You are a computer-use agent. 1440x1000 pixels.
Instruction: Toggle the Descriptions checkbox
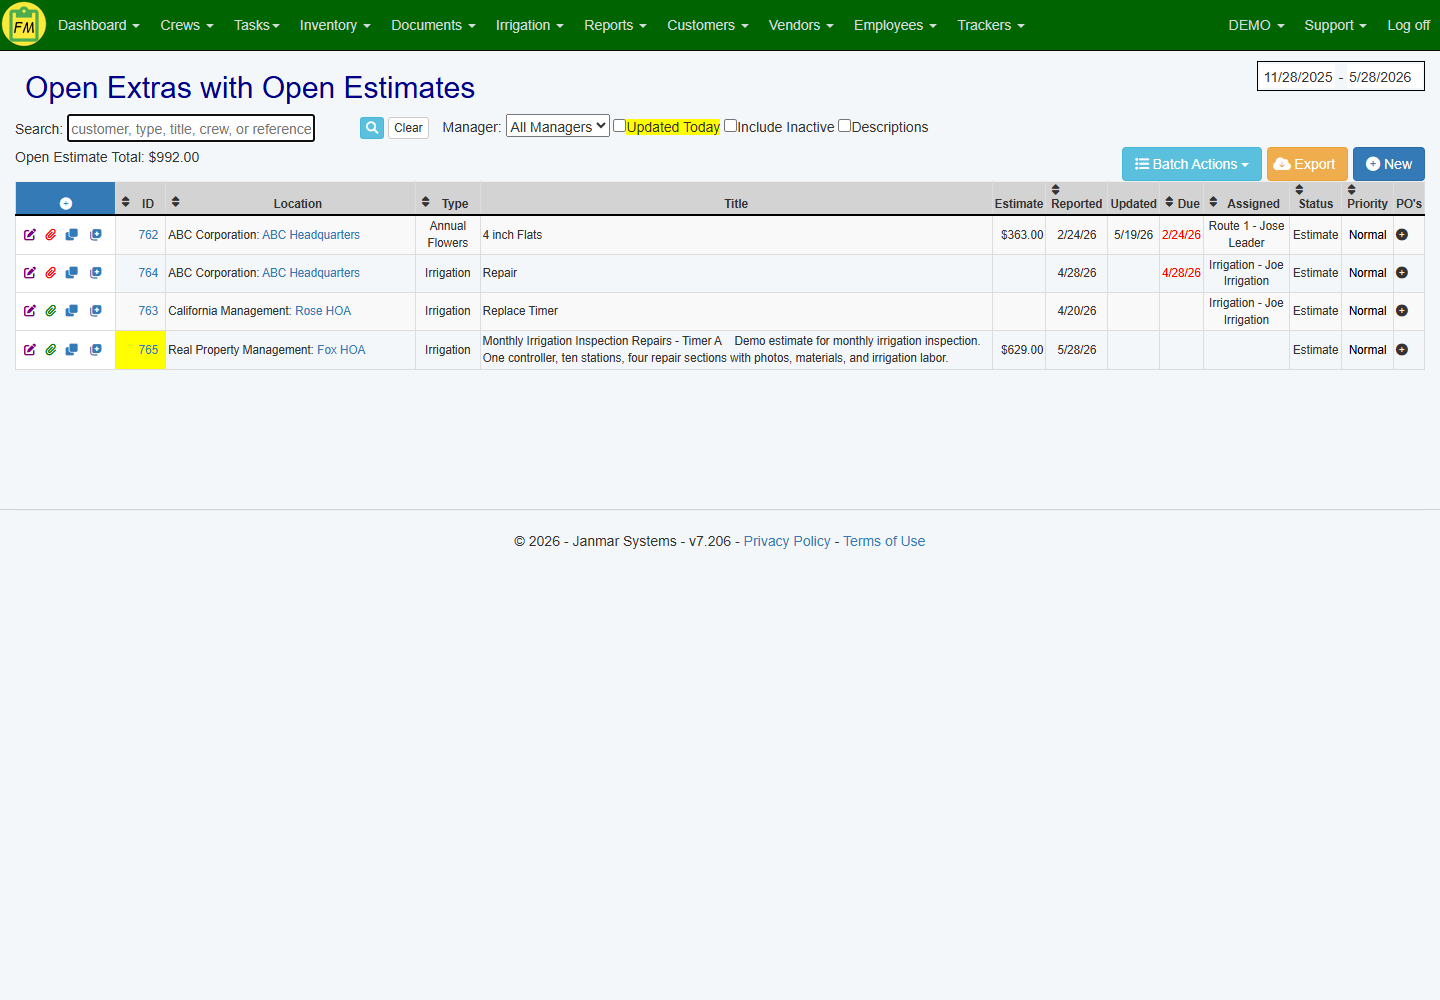[844, 126]
